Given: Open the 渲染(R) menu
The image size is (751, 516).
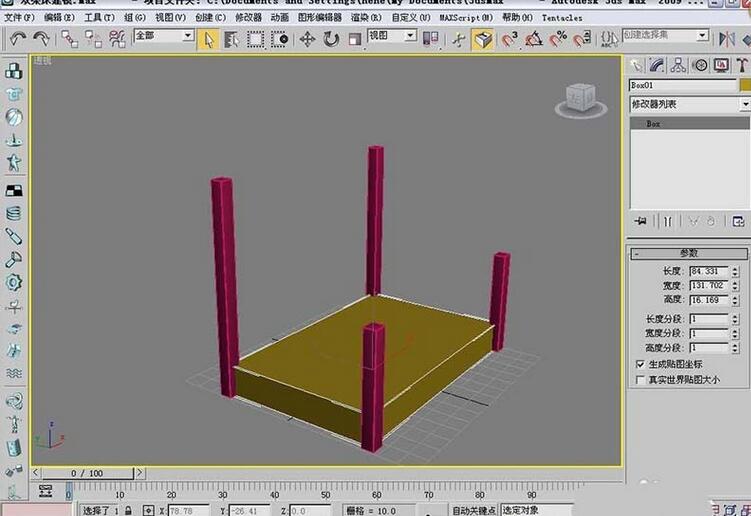Looking at the screenshot, I should [366, 18].
